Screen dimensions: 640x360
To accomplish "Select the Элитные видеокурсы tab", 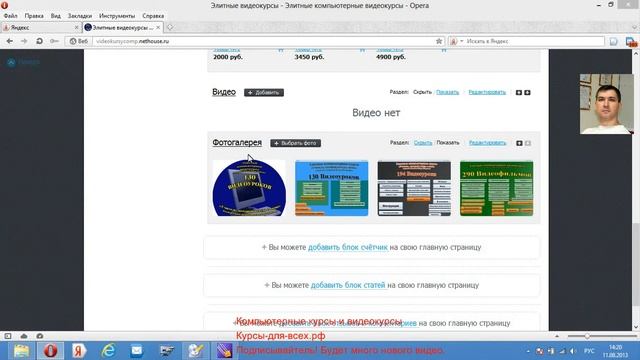I will 122,27.
